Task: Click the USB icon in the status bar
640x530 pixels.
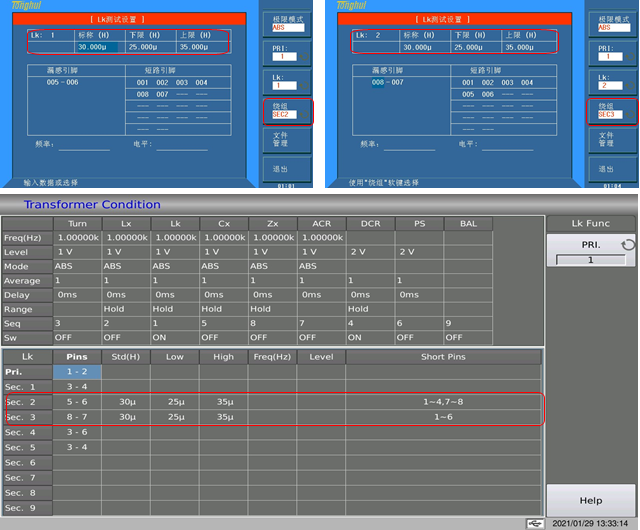Action: tap(535, 523)
